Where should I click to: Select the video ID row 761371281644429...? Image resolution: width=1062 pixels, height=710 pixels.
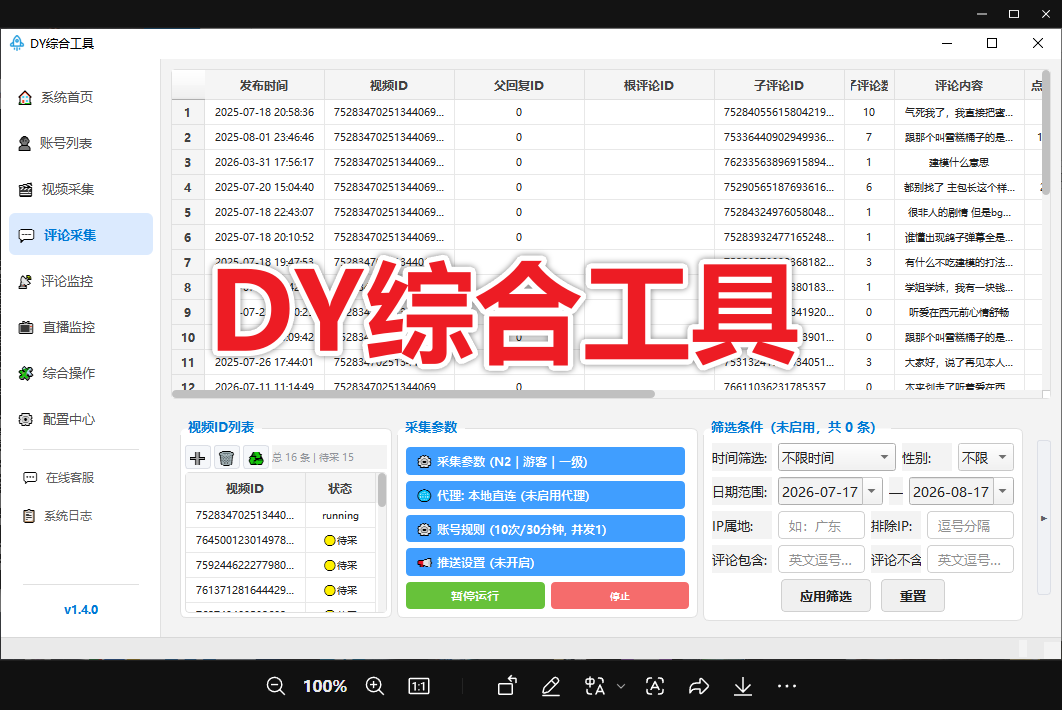point(245,590)
